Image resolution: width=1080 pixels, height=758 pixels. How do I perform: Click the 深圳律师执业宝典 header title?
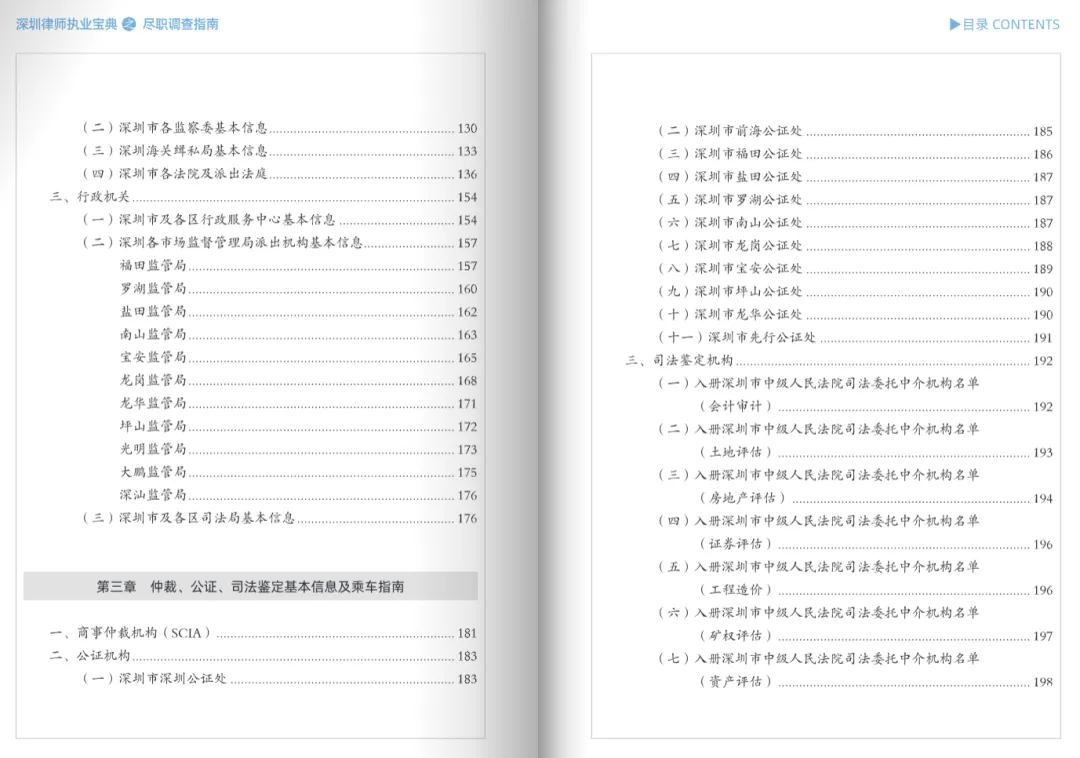pyautogui.click(x=67, y=24)
